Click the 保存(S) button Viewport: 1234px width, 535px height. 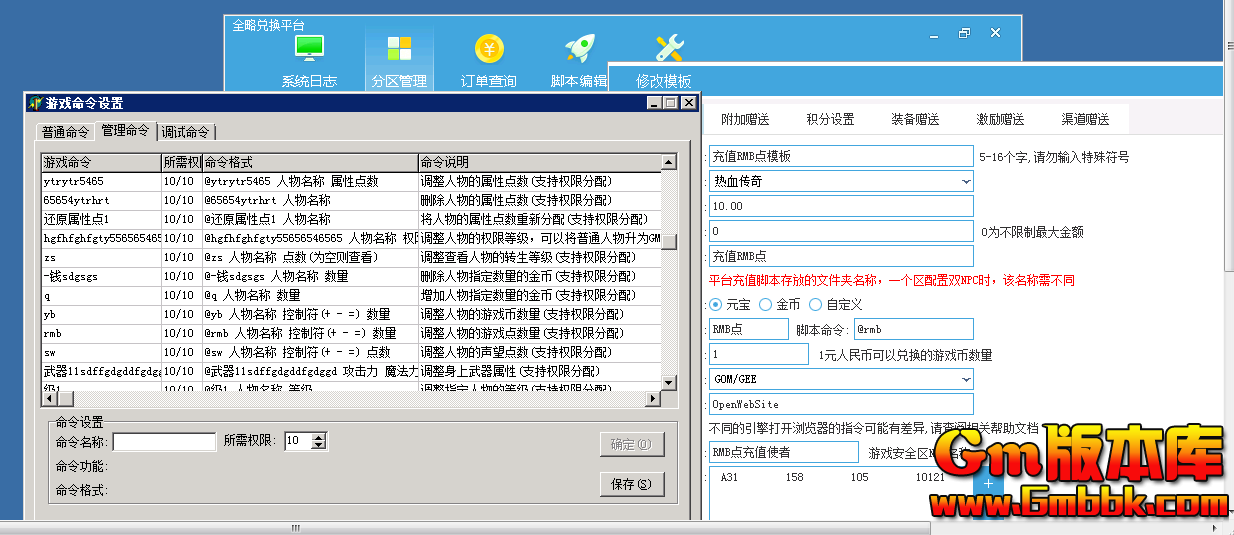631,484
